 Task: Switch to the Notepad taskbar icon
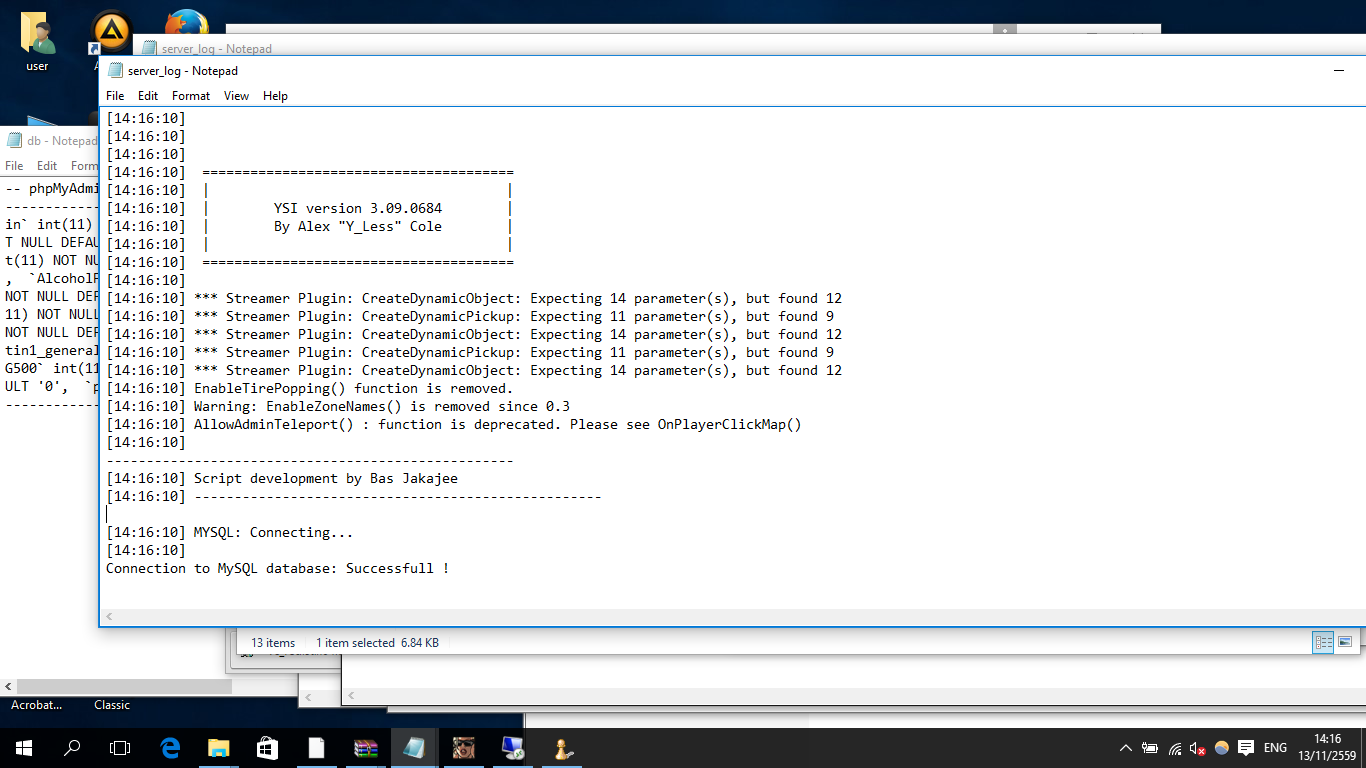coord(413,747)
